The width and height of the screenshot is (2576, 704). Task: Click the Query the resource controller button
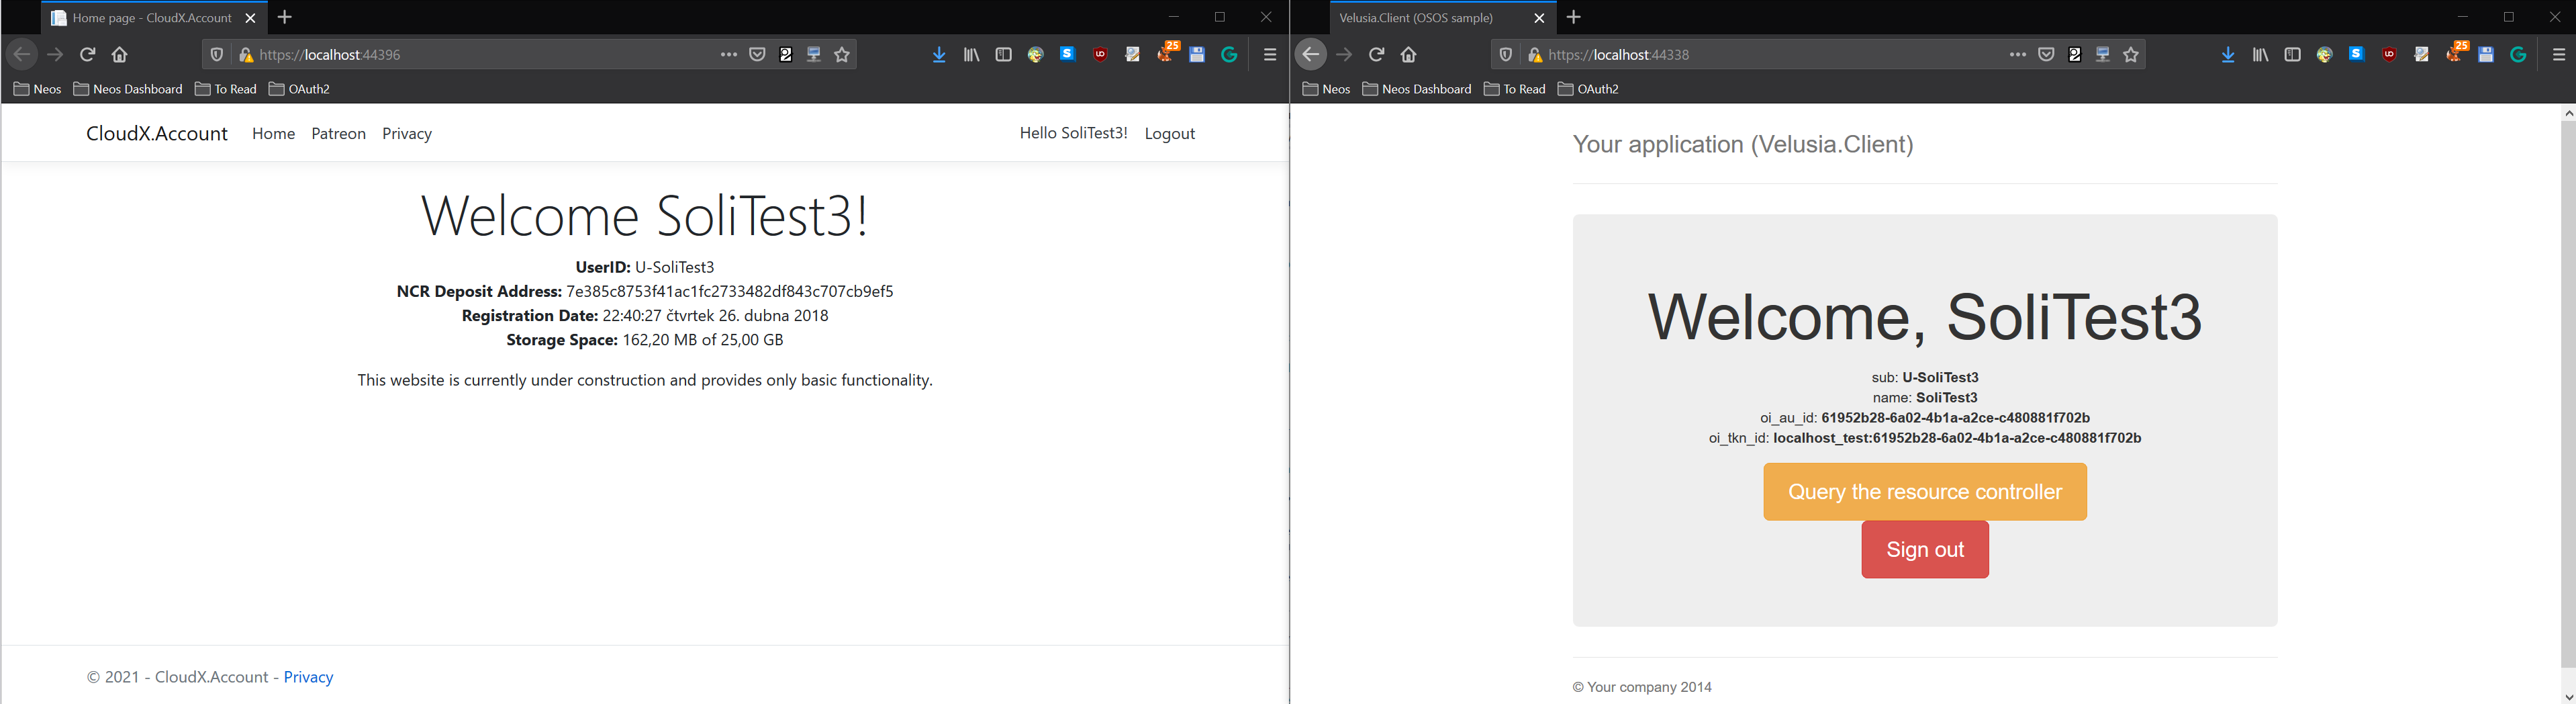coord(1924,492)
